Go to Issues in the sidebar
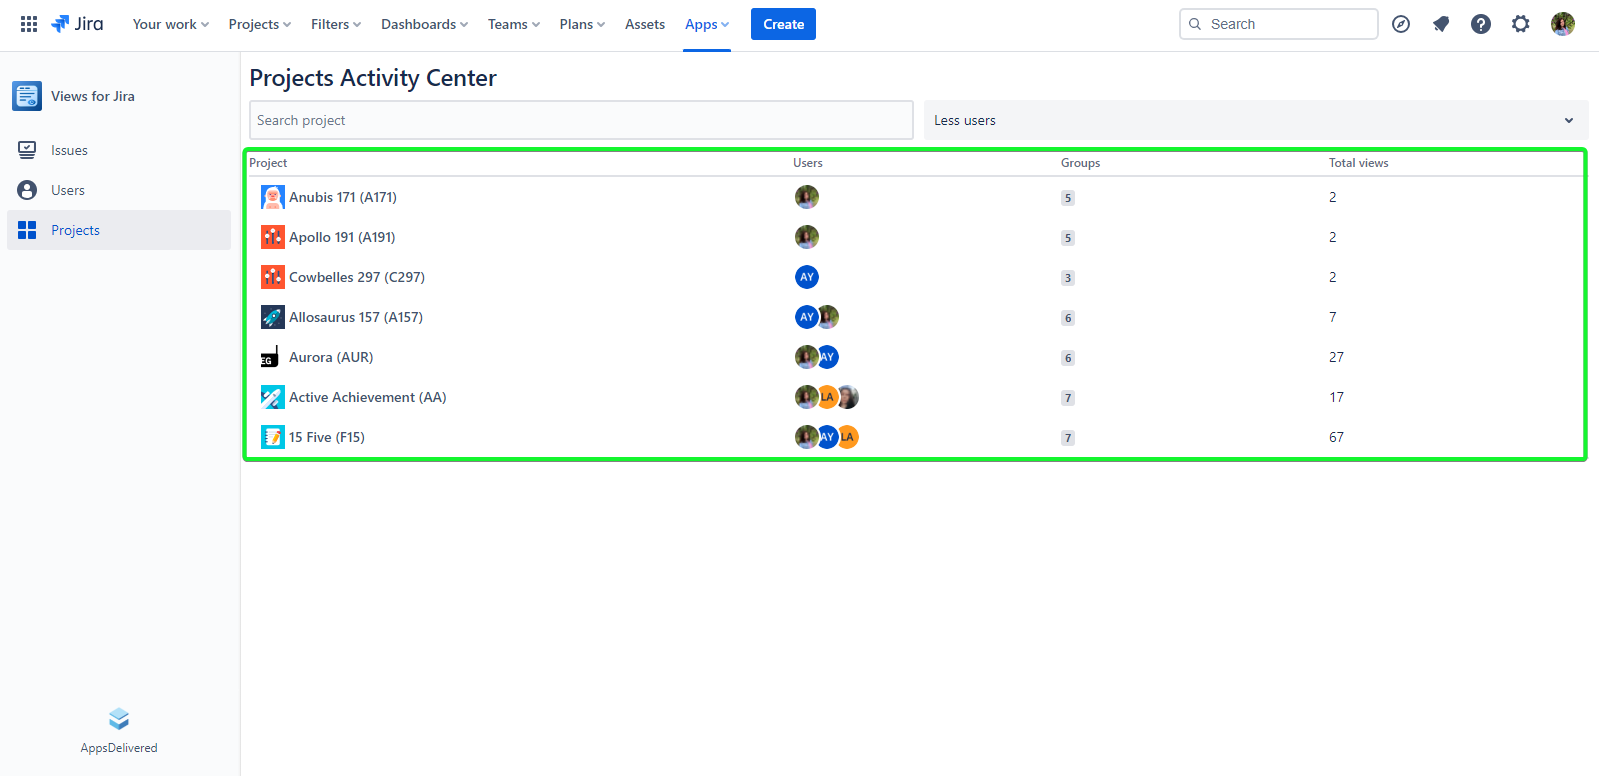1599x776 pixels. (69, 150)
